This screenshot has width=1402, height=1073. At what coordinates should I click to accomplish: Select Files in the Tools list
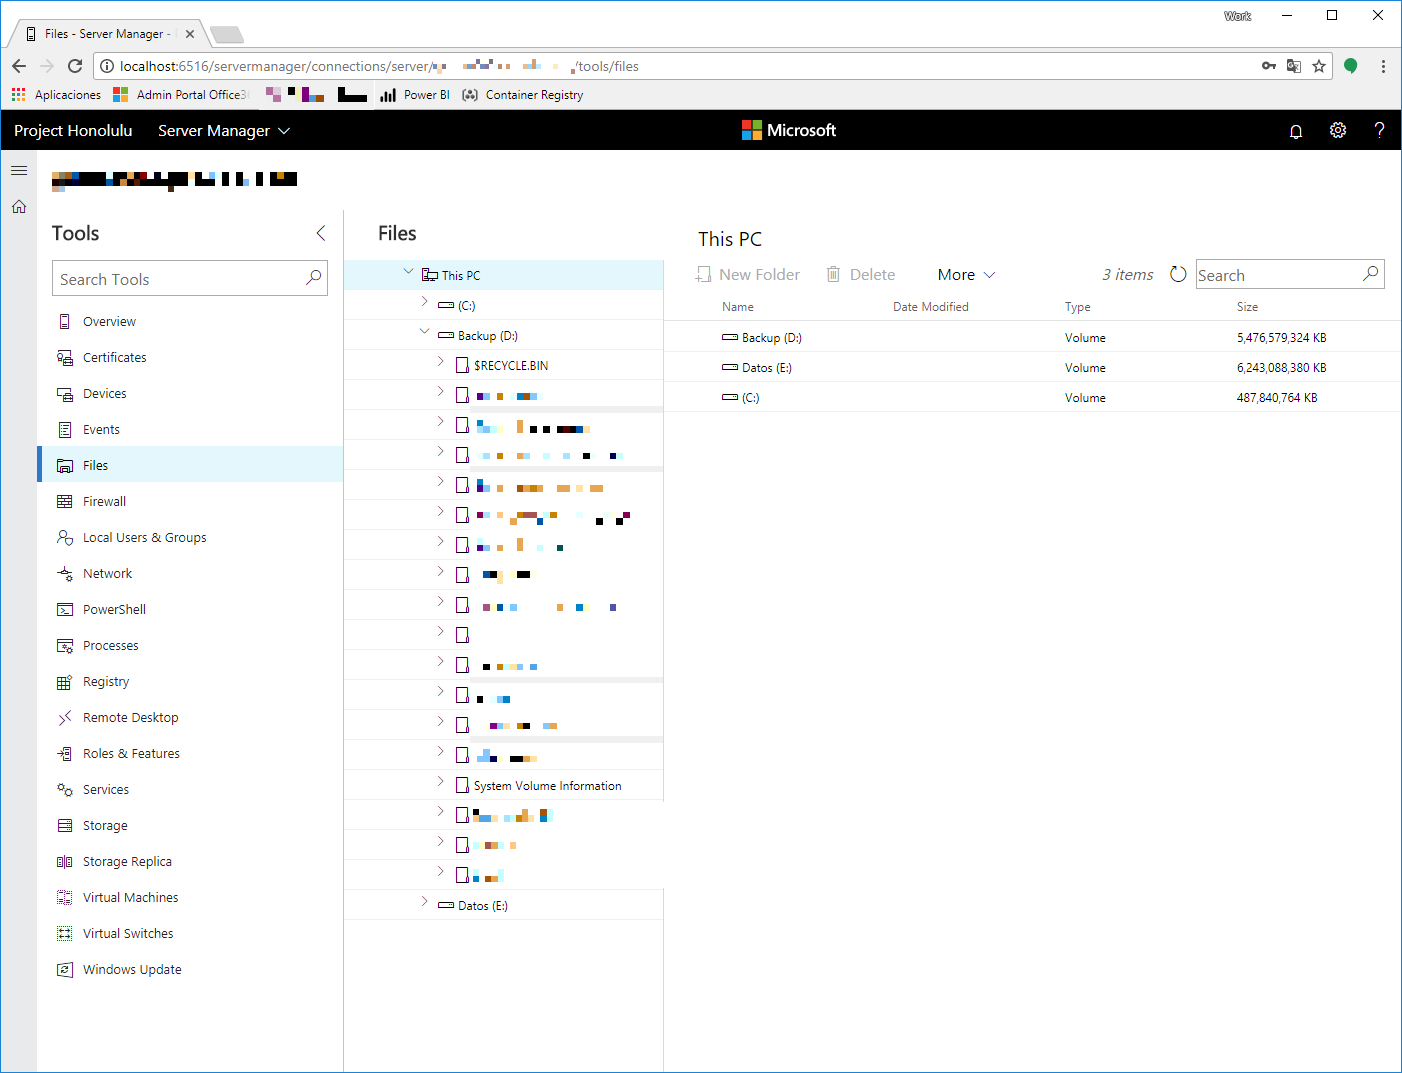190,465
